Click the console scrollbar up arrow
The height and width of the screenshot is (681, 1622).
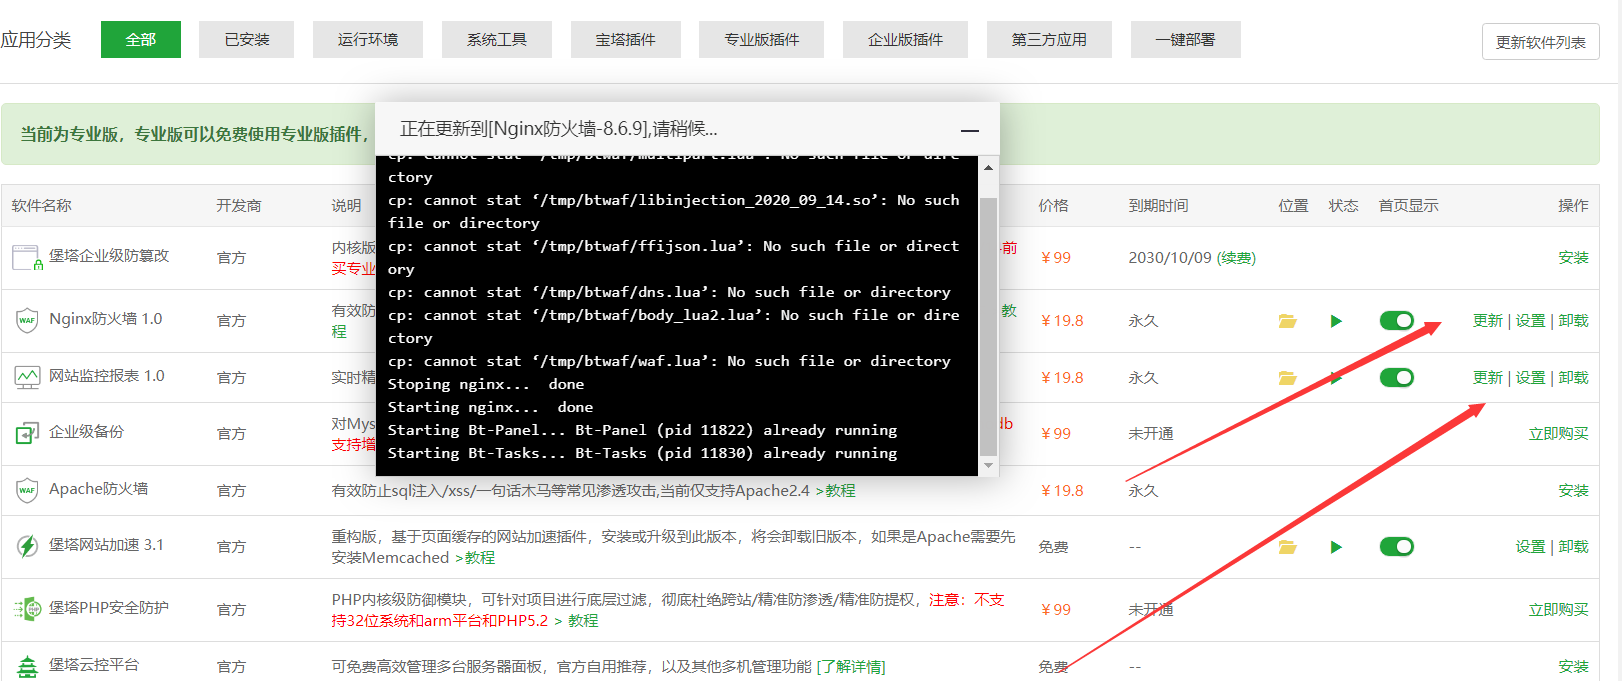coord(989,167)
